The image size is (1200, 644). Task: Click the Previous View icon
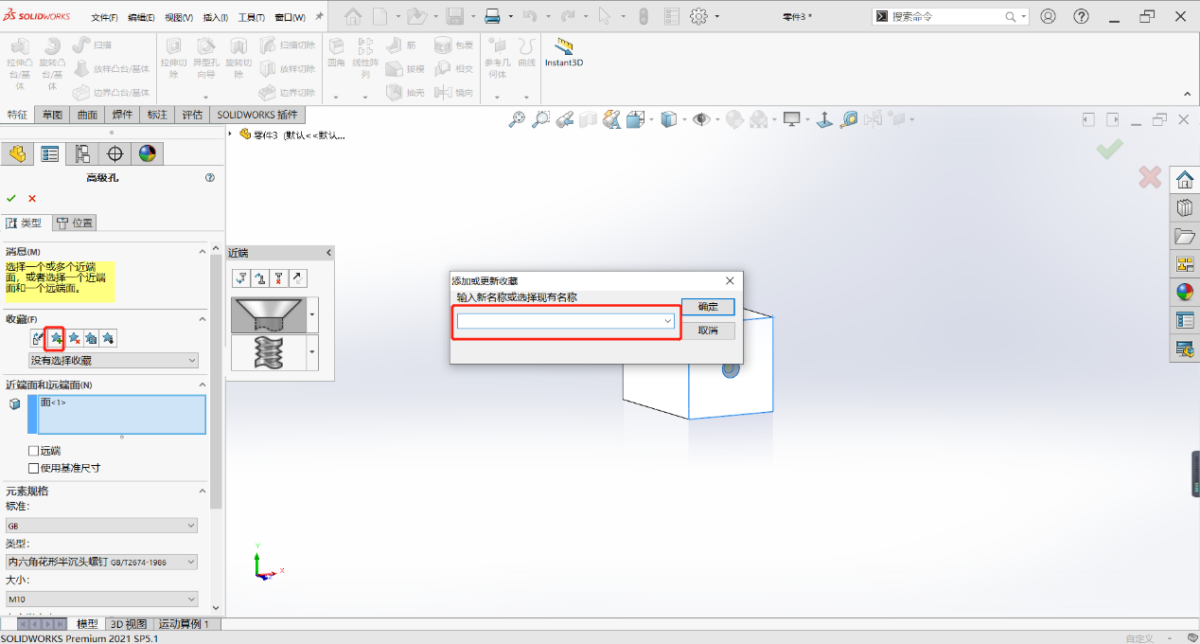point(564,119)
